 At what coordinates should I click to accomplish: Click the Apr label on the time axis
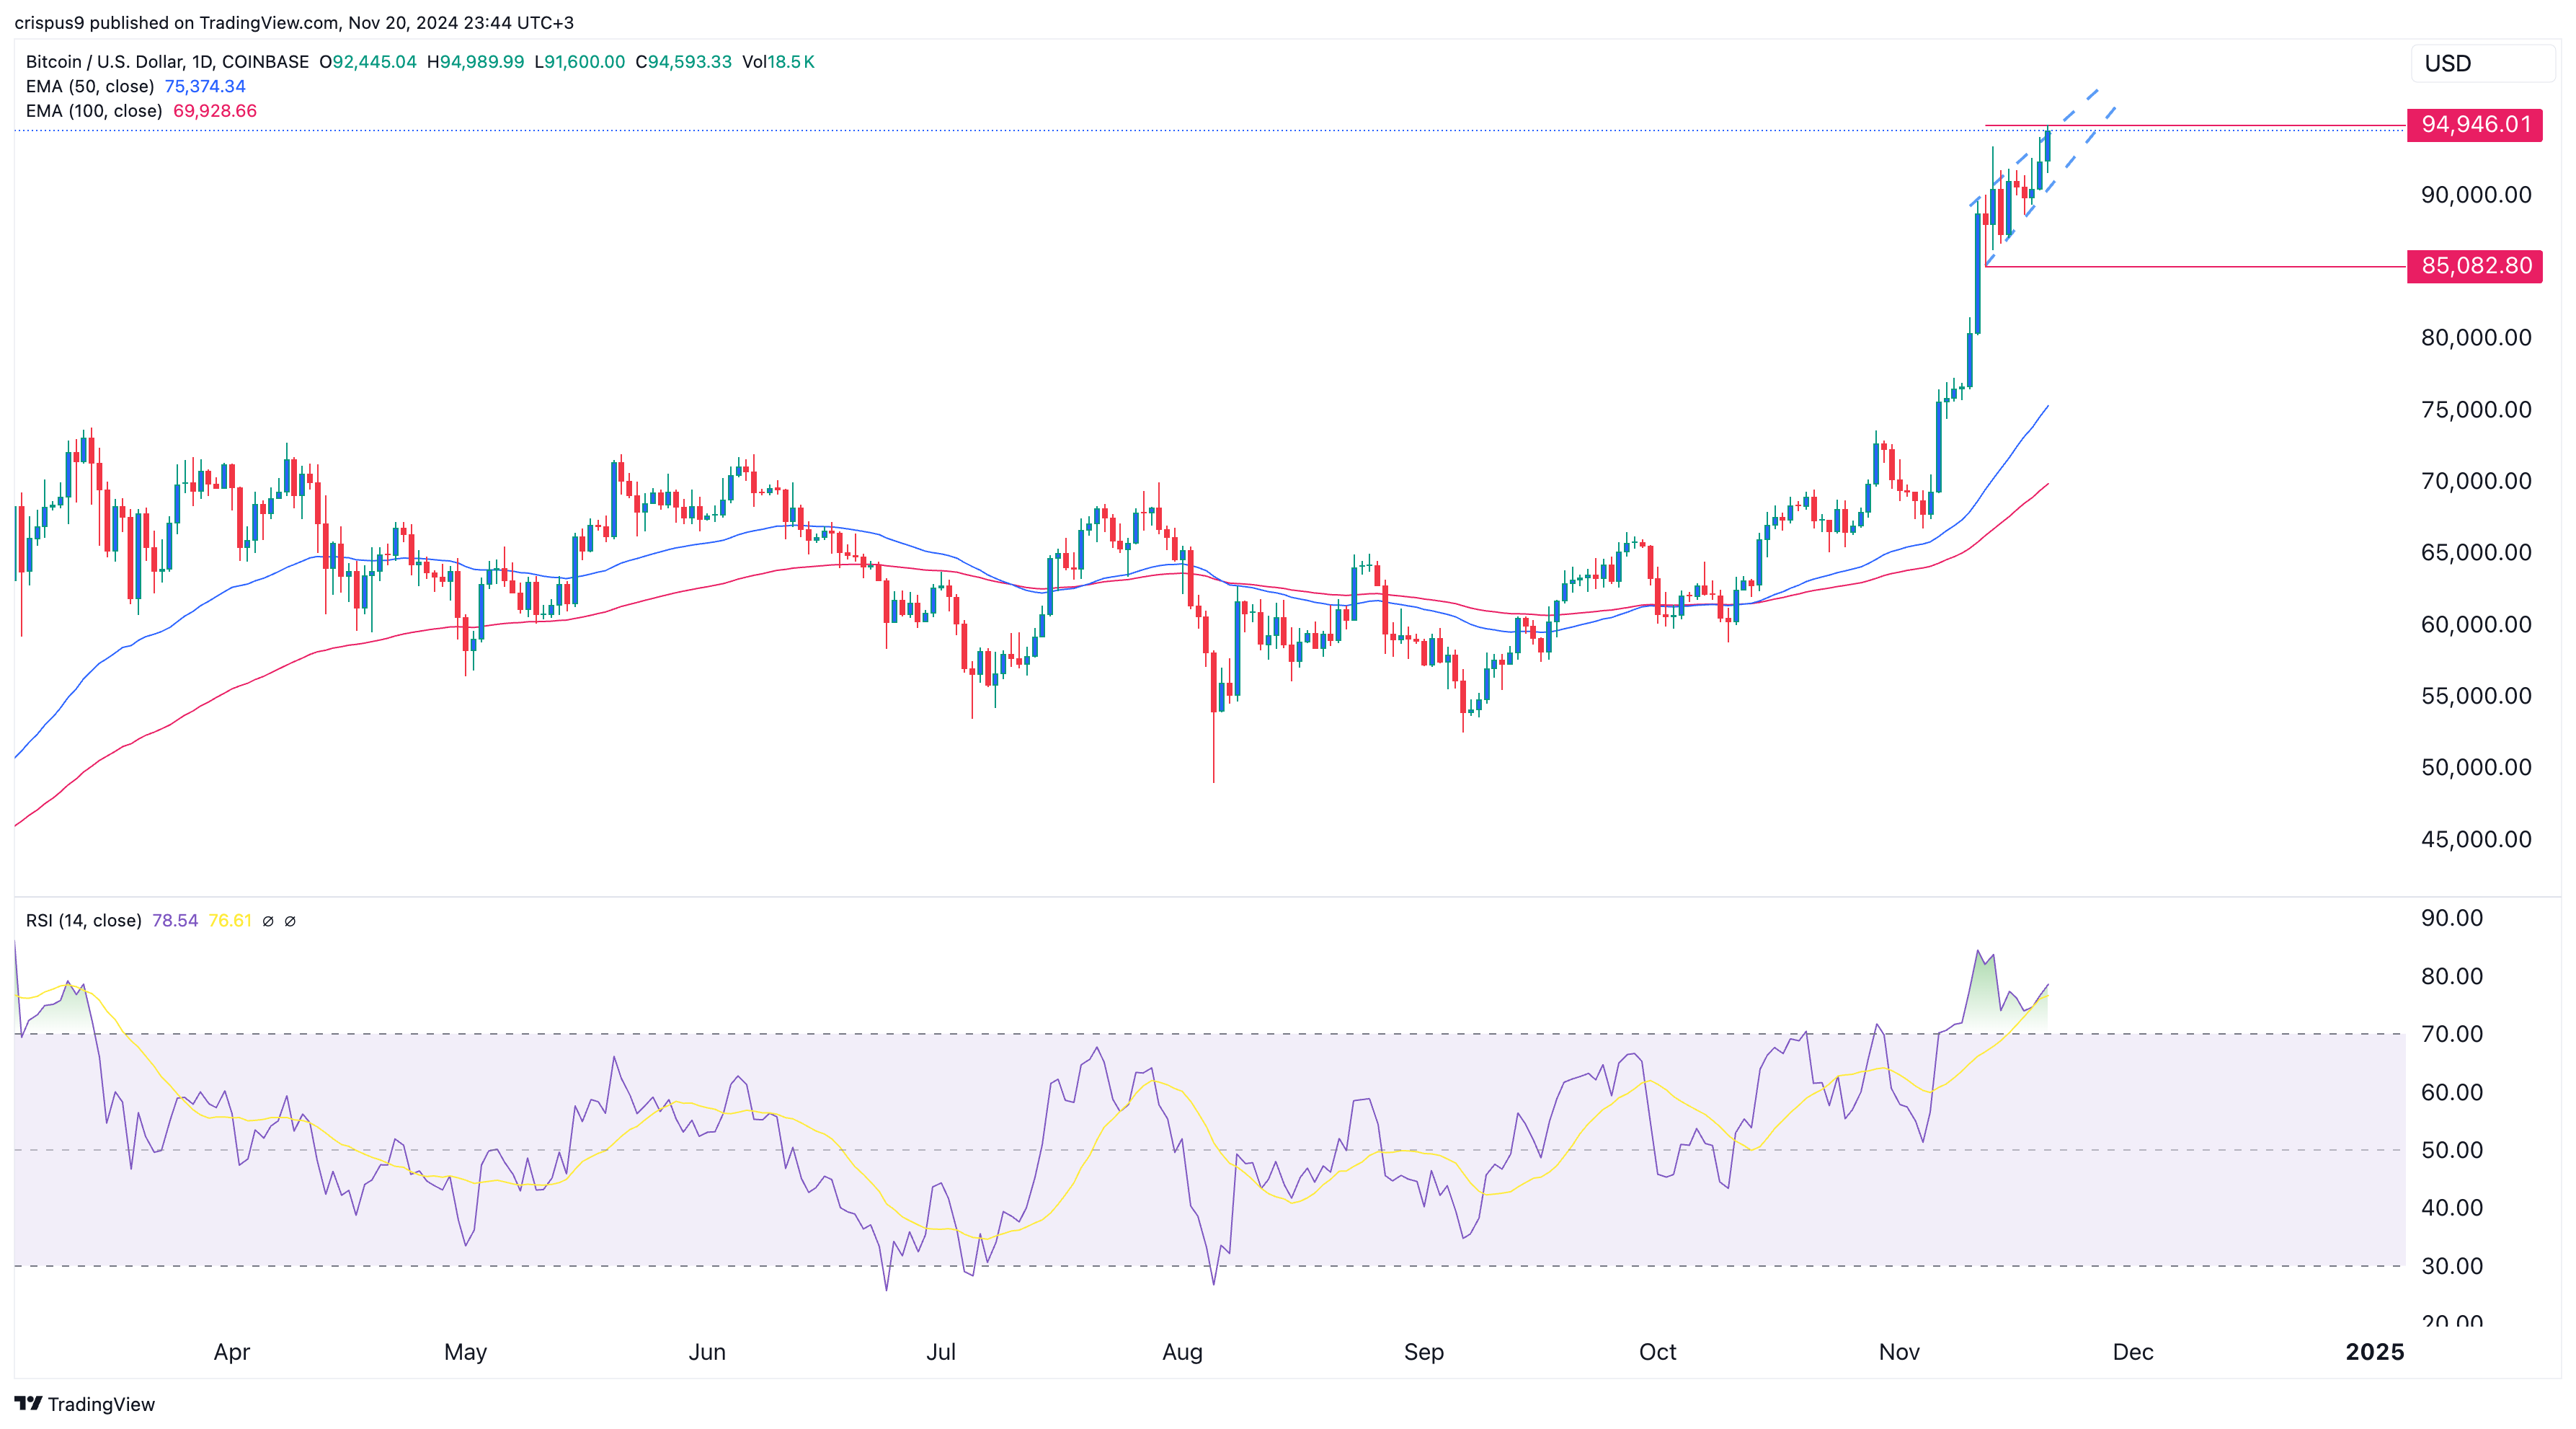click(x=232, y=1353)
